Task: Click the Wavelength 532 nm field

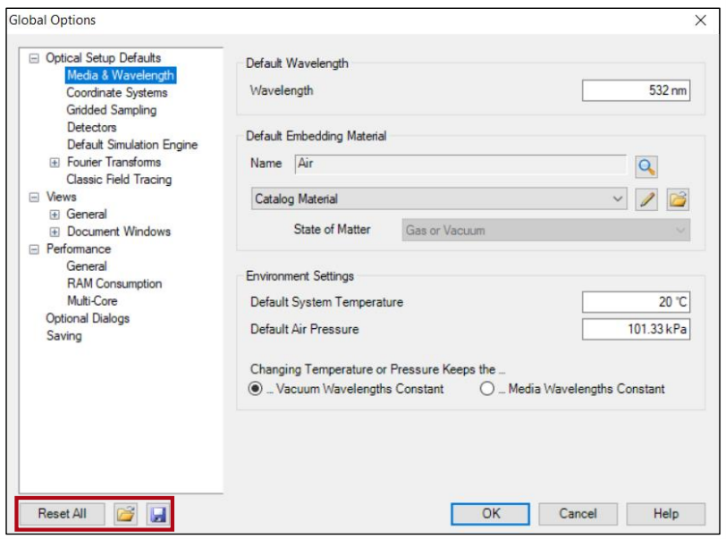Action: pos(636,90)
